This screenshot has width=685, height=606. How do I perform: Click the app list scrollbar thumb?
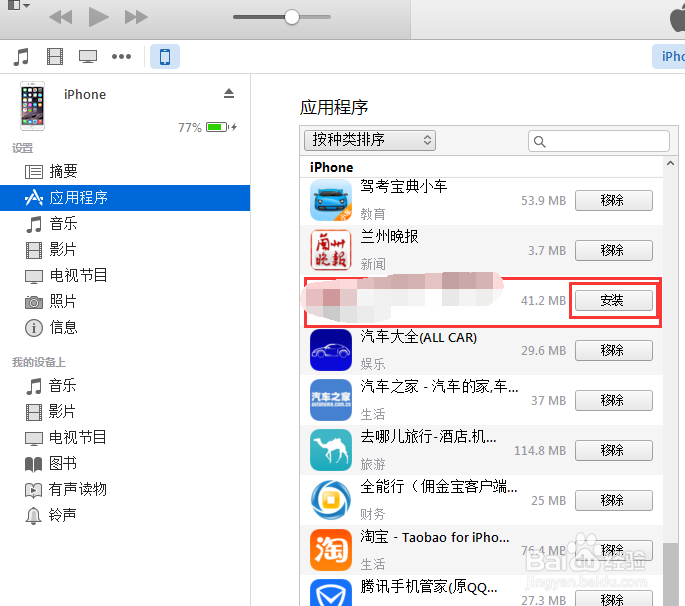coord(670,574)
